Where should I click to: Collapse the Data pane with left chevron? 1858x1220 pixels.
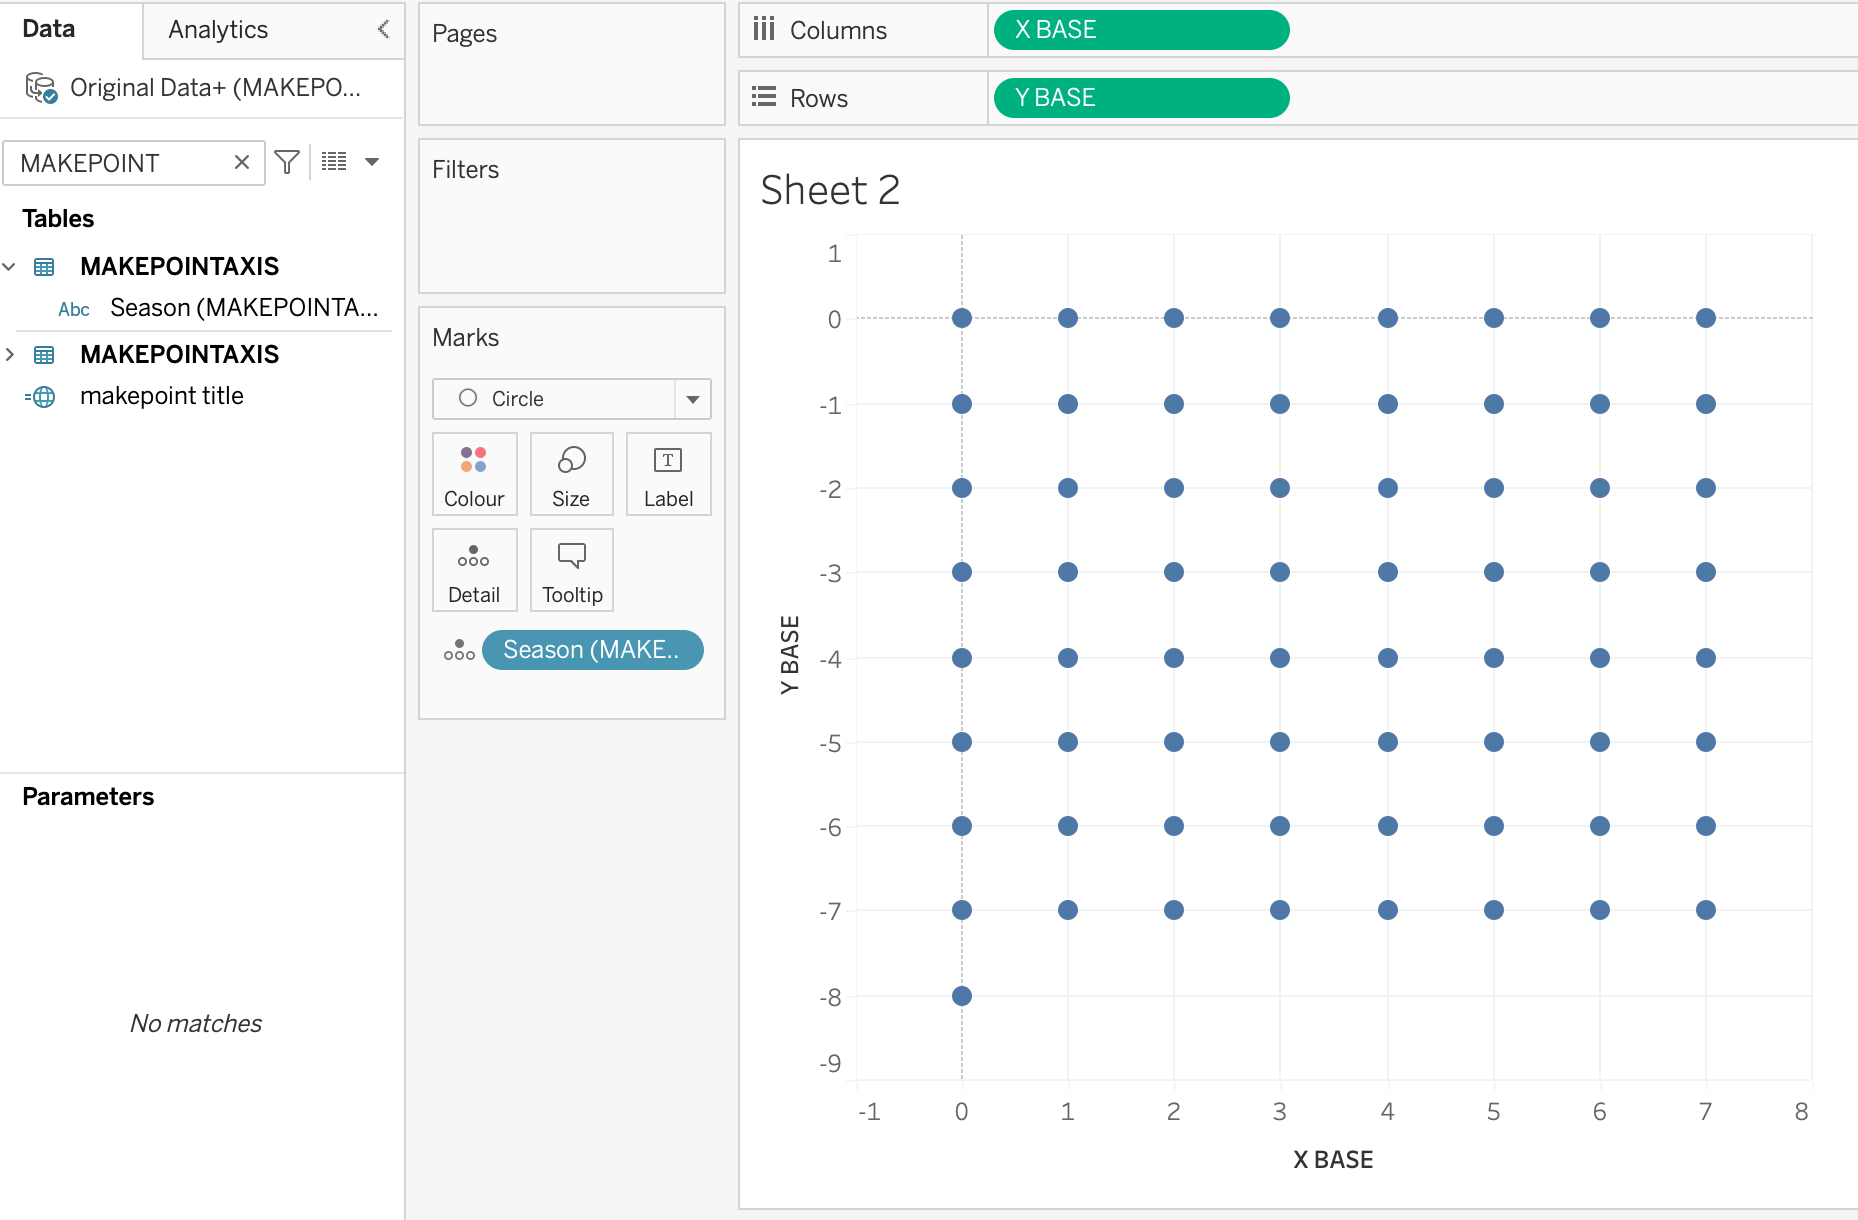tap(383, 29)
